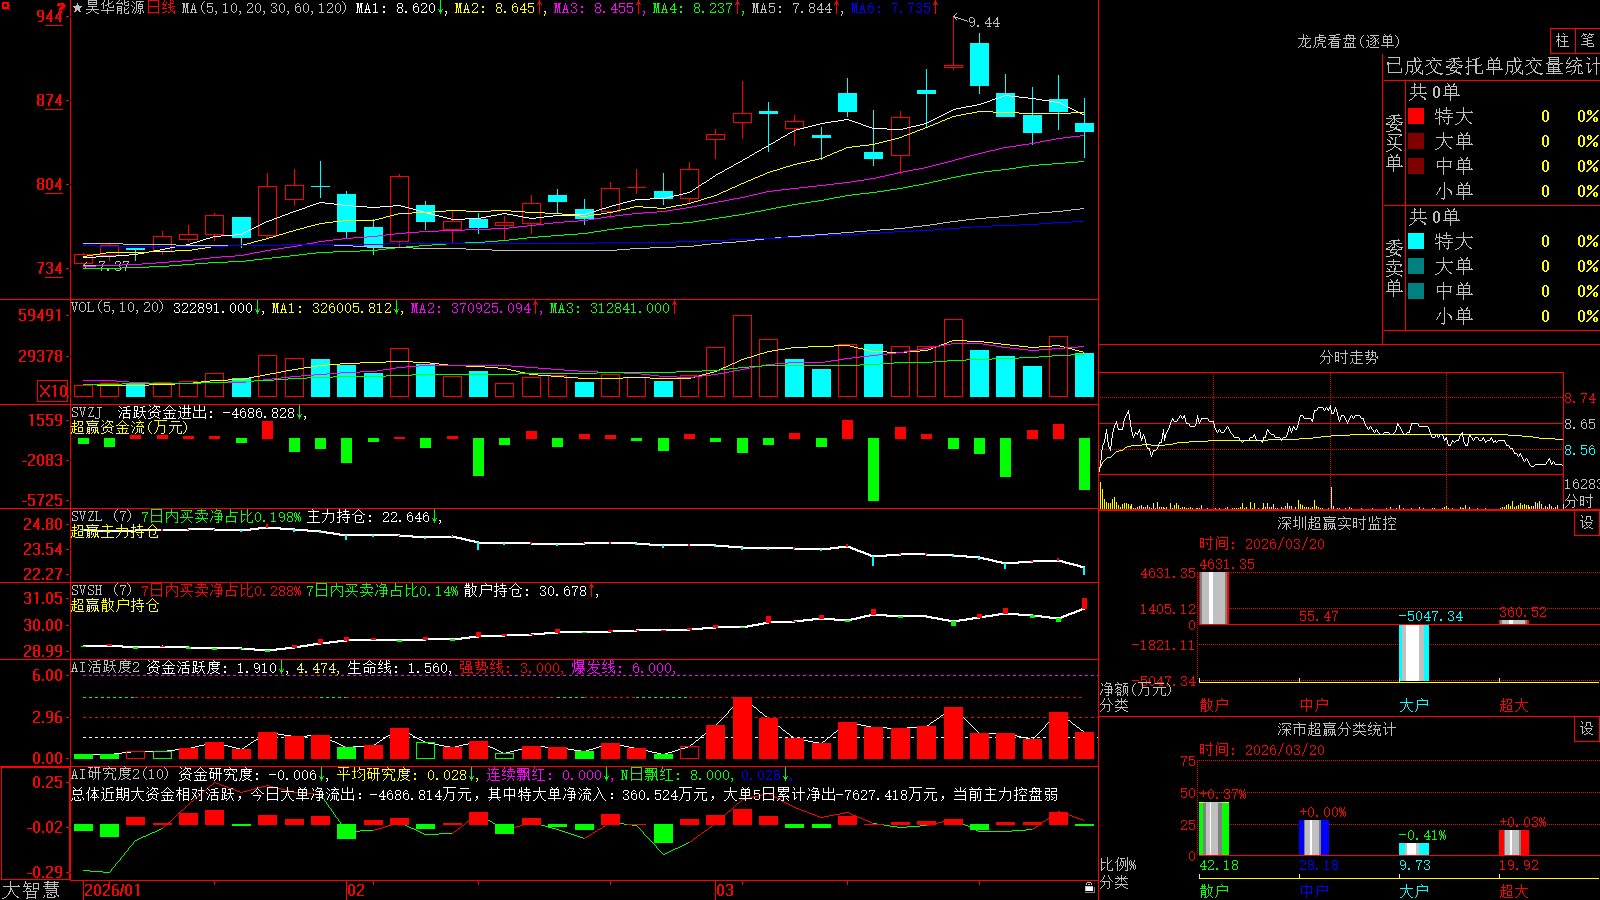The height and width of the screenshot is (900, 1600).
Task: Click the 委买单 vertical section label
Action: [1394, 141]
